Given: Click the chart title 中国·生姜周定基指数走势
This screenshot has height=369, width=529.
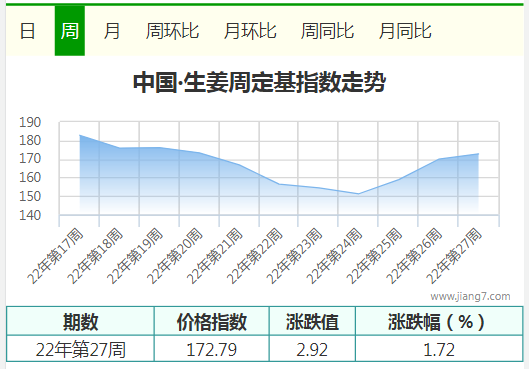Looking at the screenshot, I should 259,82.
